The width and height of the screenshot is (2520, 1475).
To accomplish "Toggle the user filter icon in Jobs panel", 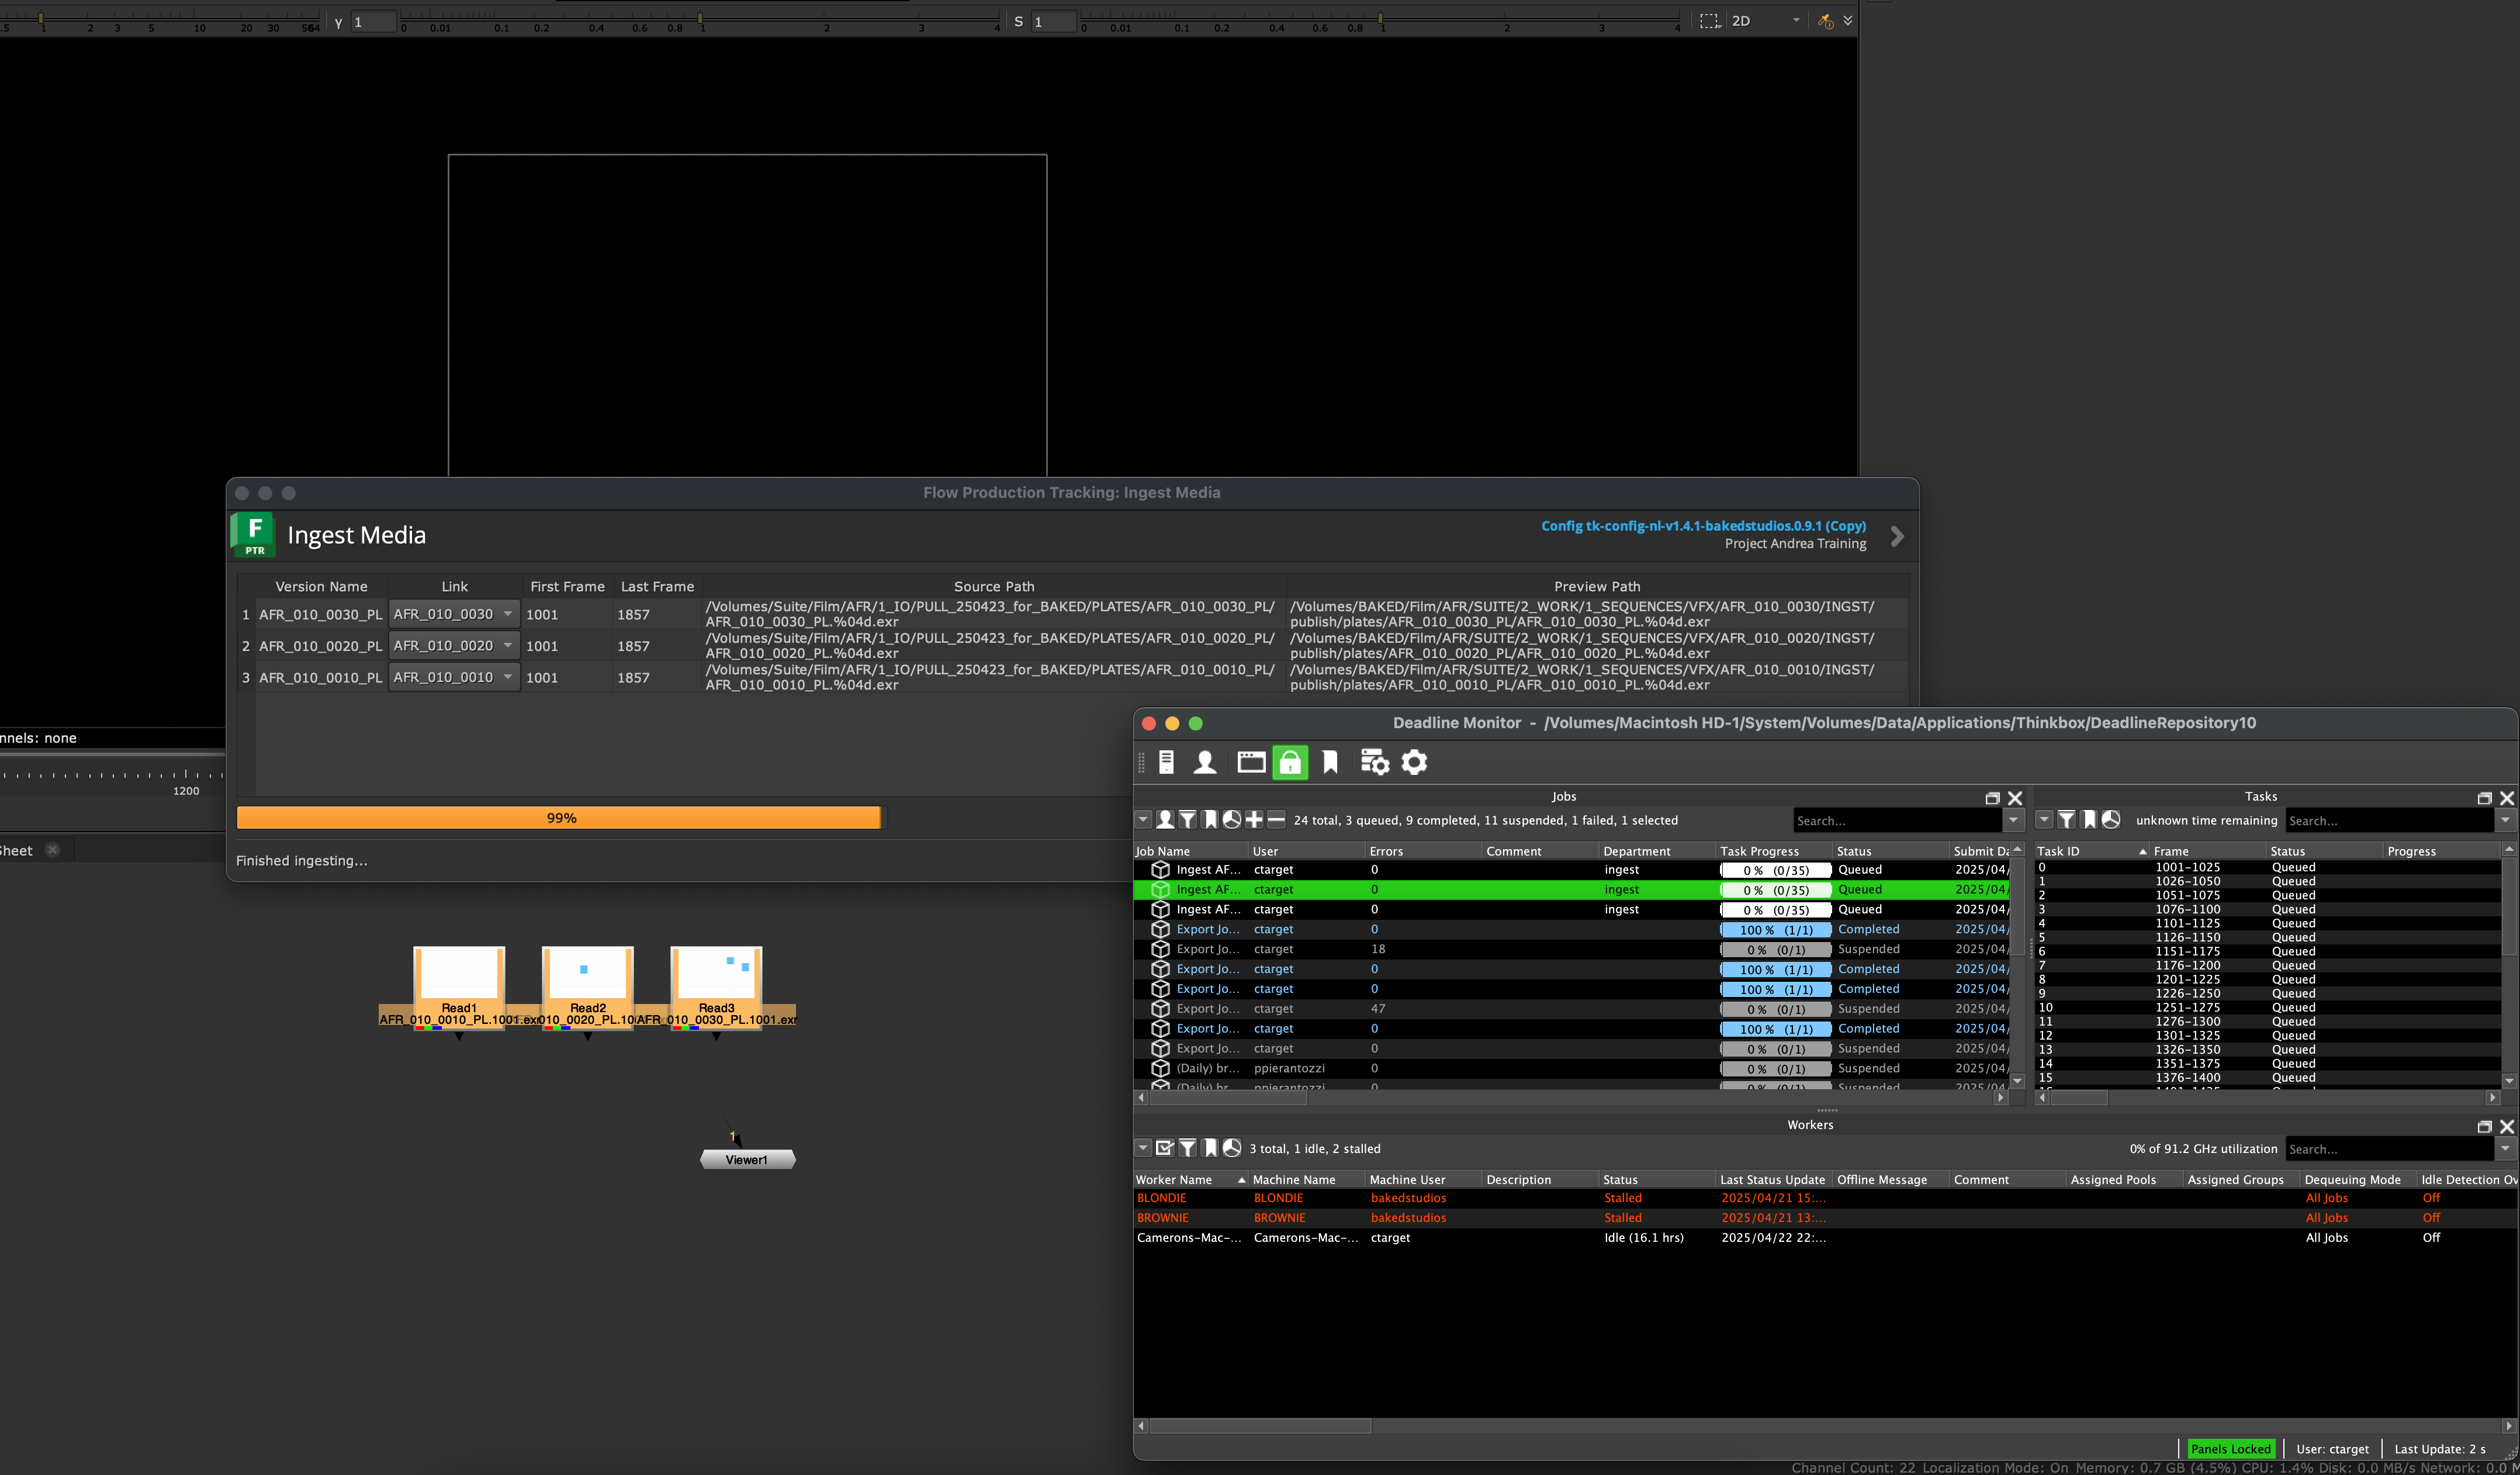I will 1165,820.
